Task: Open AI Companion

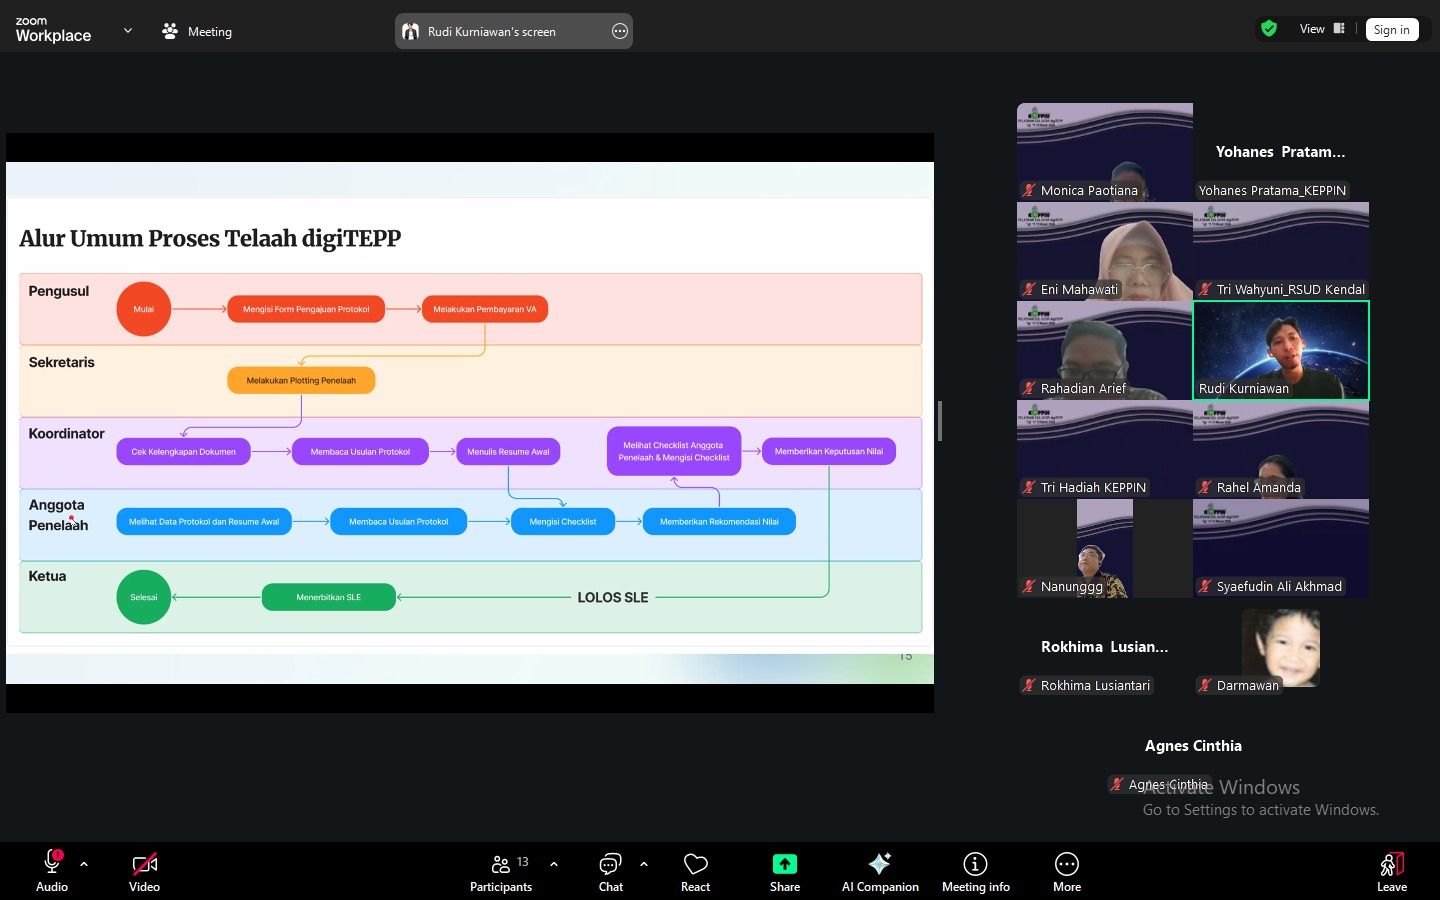Action: [x=880, y=872]
